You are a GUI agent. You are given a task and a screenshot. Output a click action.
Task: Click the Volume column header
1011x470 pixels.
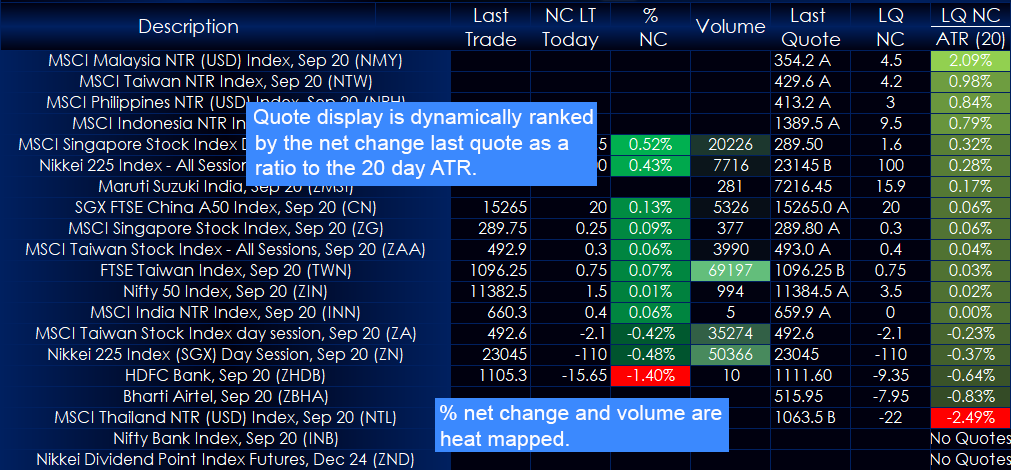point(731,26)
